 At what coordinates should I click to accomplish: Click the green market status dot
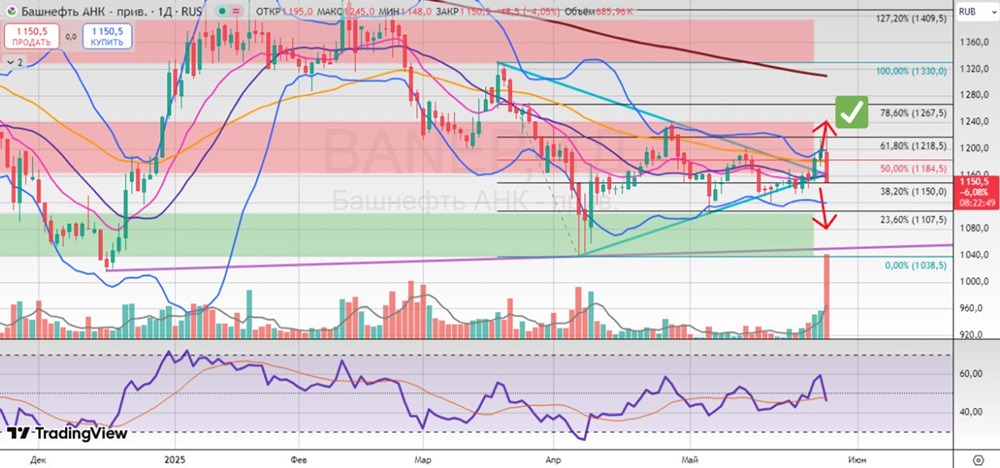tap(221, 11)
